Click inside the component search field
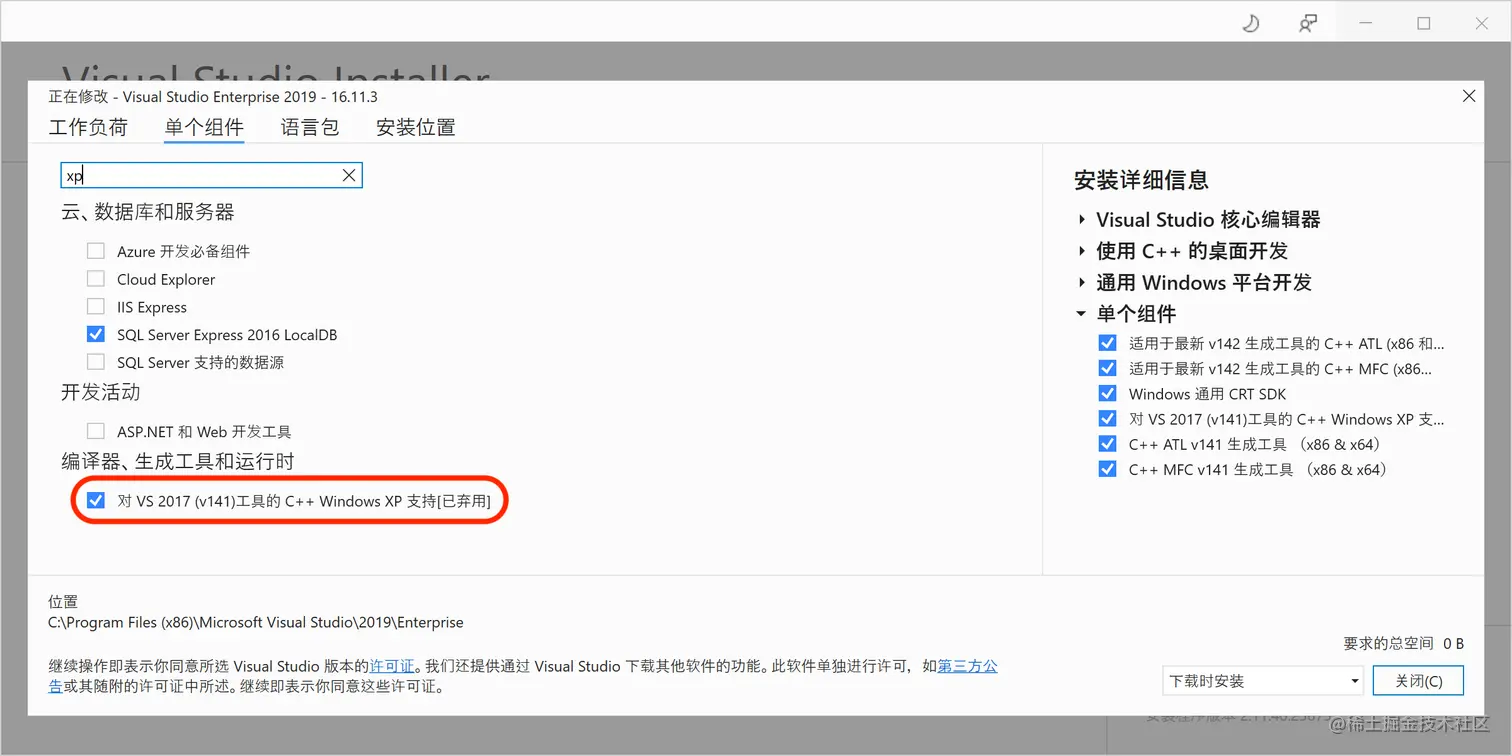Viewport: 1512px width, 756px height. click(x=200, y=174)
